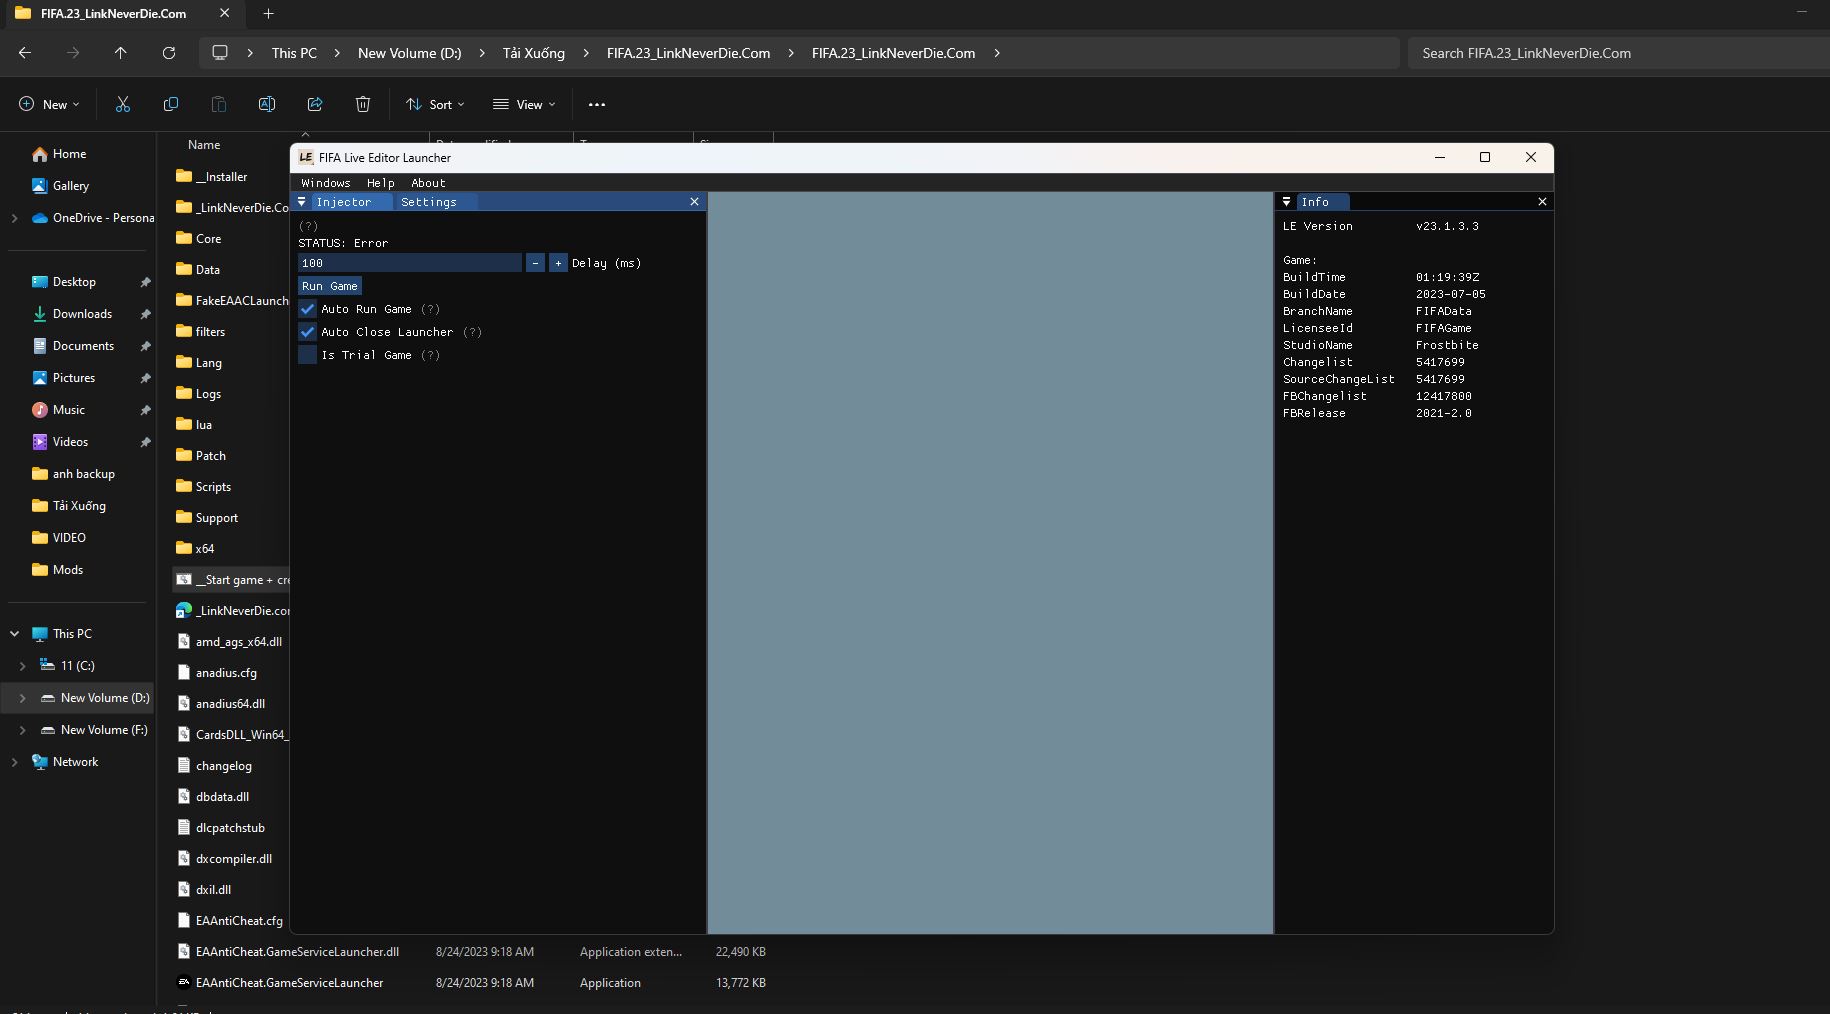
Task: Click the Name column header
Action: (x=204, y=145)
